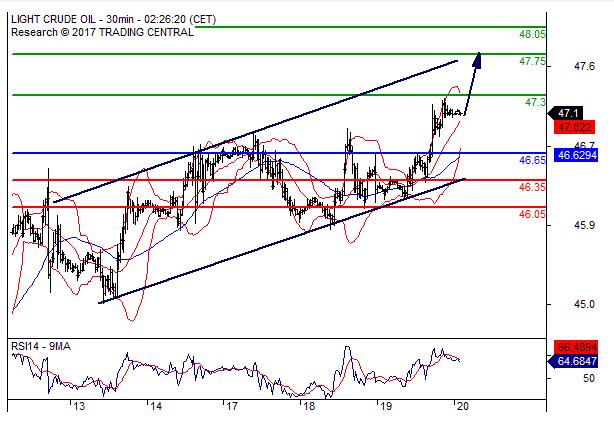Click the RSI axis label 50
The width and height of the screenshot is (614, 424).
(589, 378)
